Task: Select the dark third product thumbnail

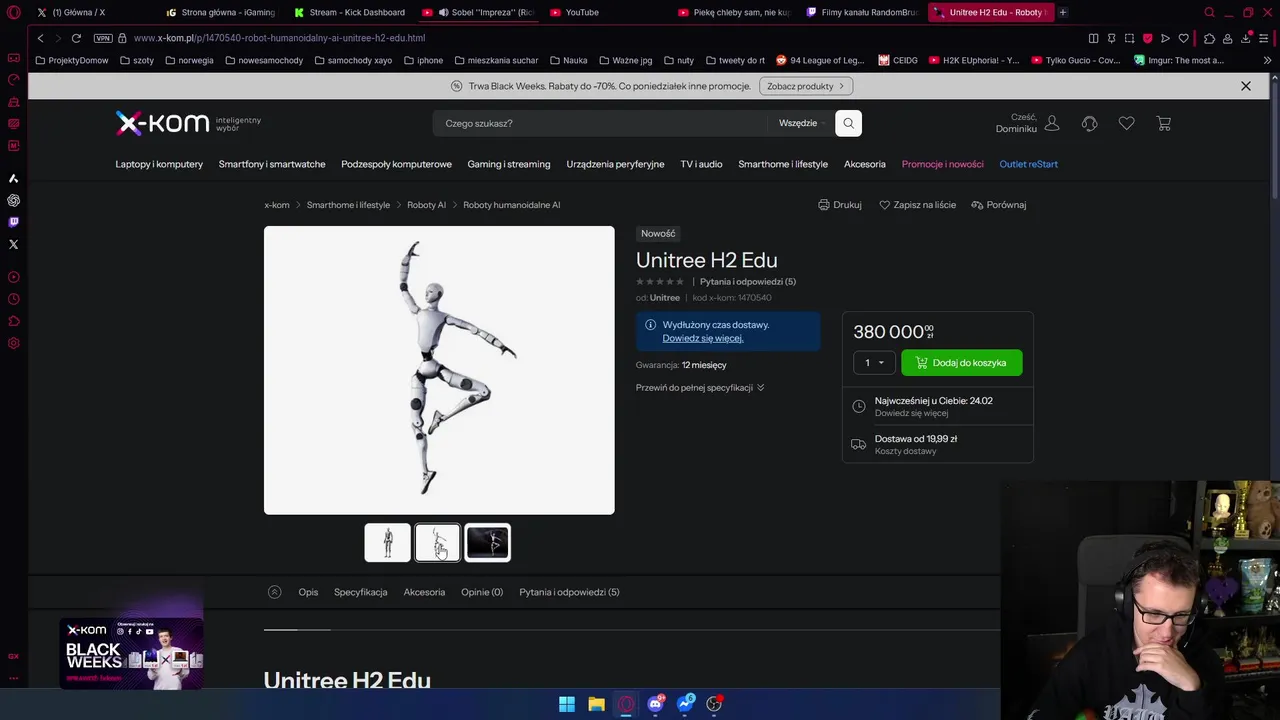Action: pyautogui.click(x=487, y=543)
